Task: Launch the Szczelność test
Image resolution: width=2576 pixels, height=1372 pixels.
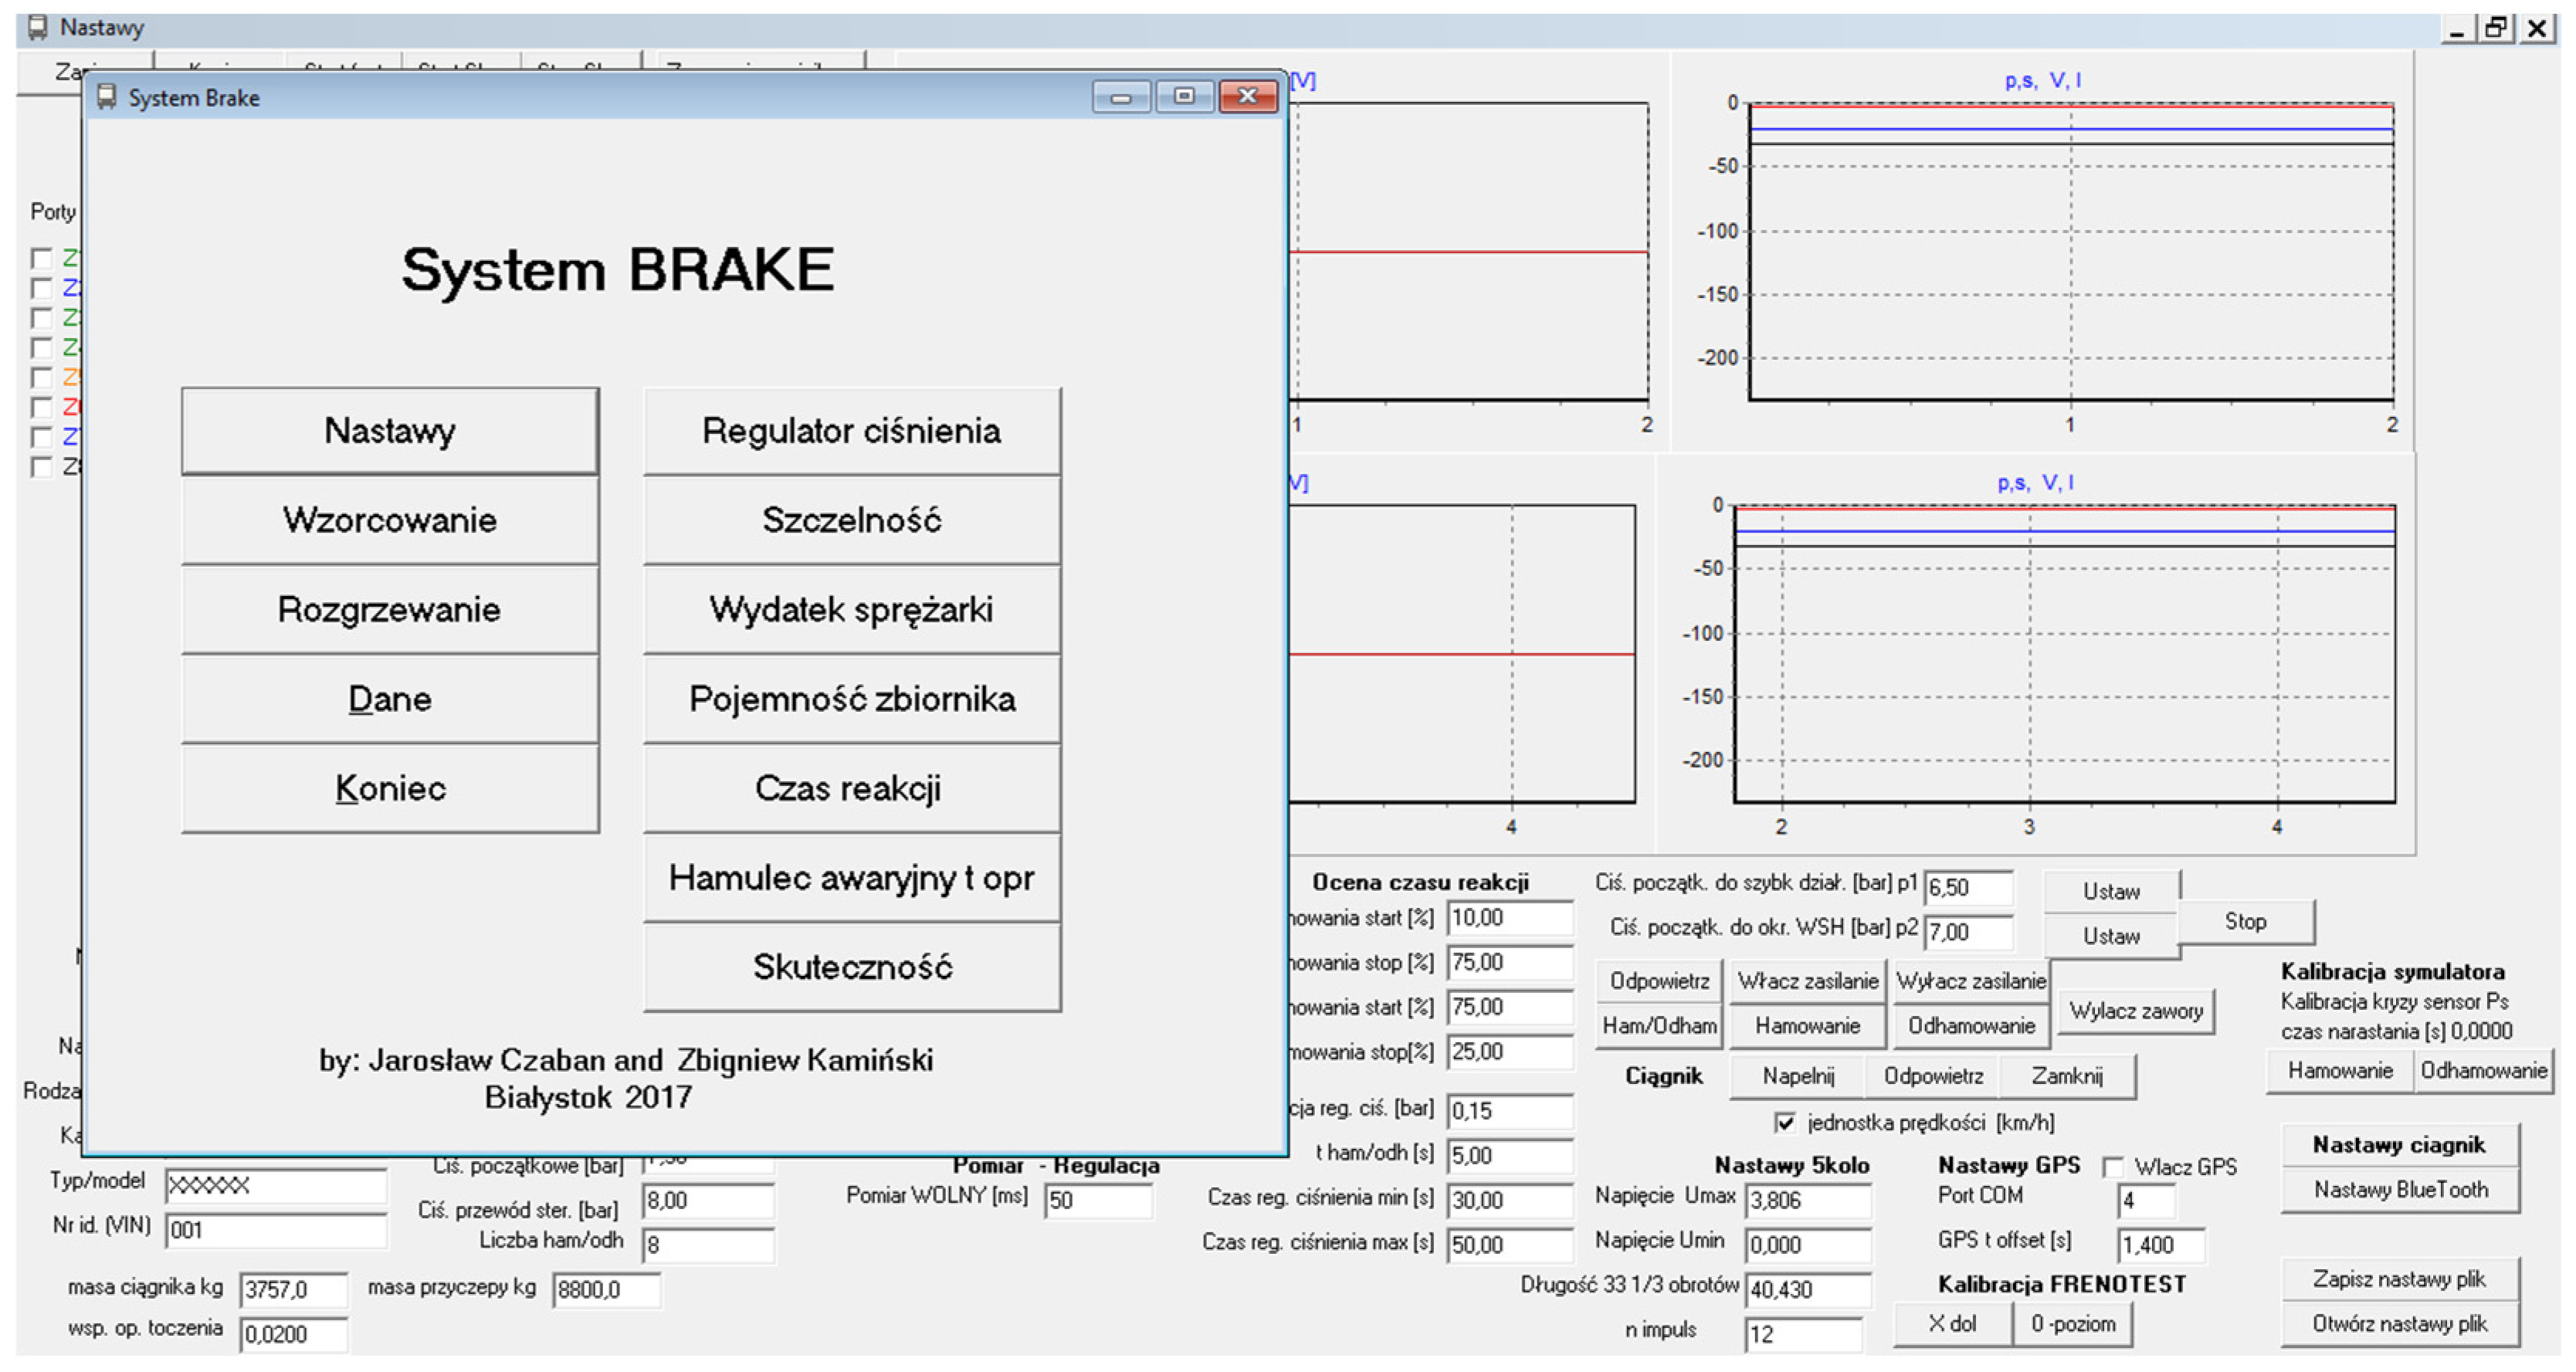Action: [851, 520]
